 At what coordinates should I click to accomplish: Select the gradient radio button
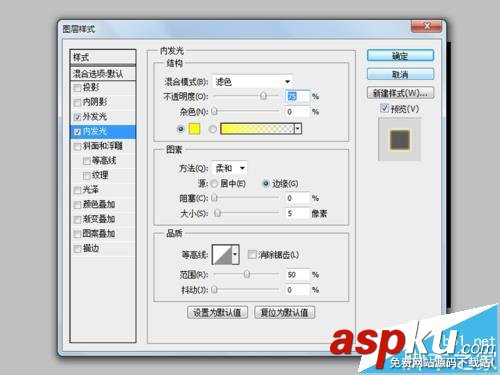click(x=212, y=129)
